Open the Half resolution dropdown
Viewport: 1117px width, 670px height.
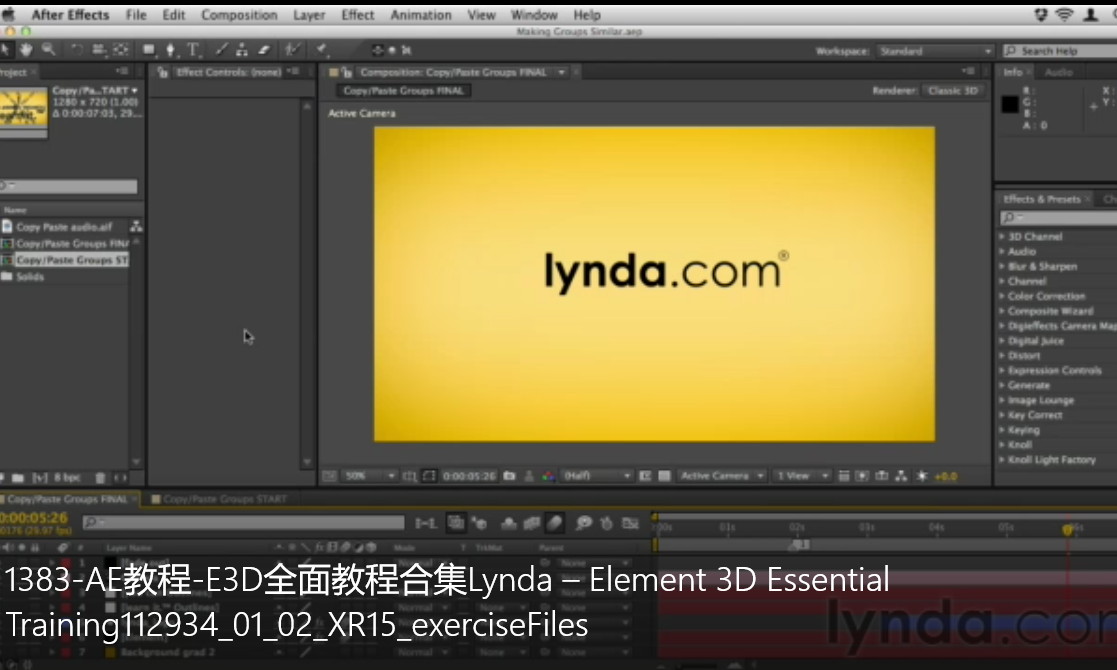tap(596, 476)
